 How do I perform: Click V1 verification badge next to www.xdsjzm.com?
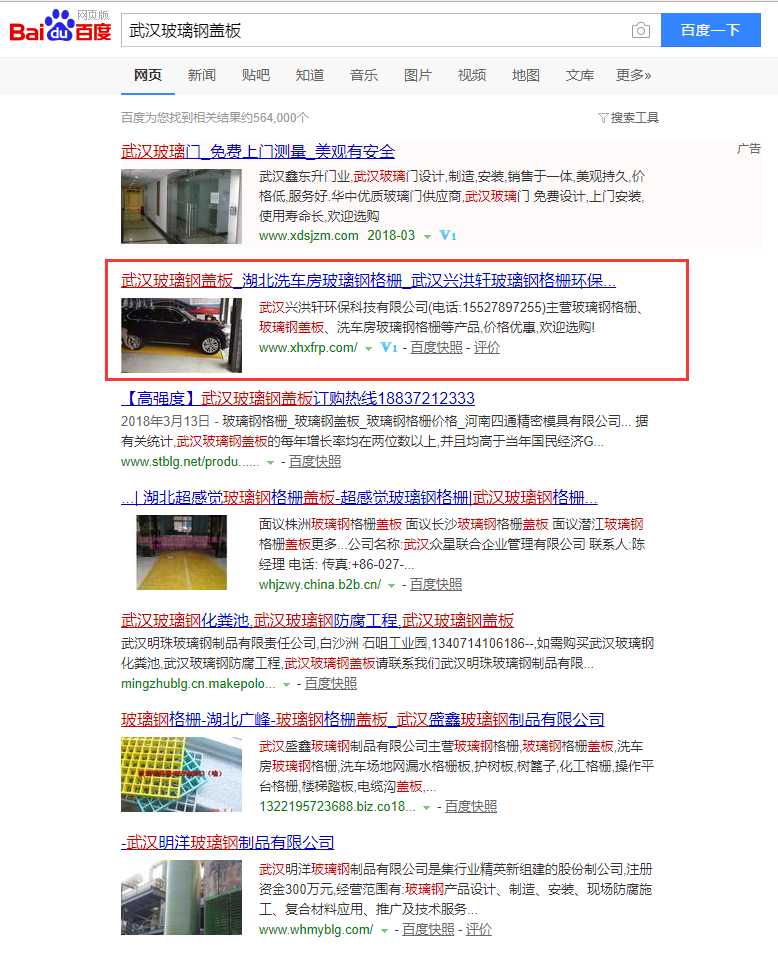(x=448, y=236)
